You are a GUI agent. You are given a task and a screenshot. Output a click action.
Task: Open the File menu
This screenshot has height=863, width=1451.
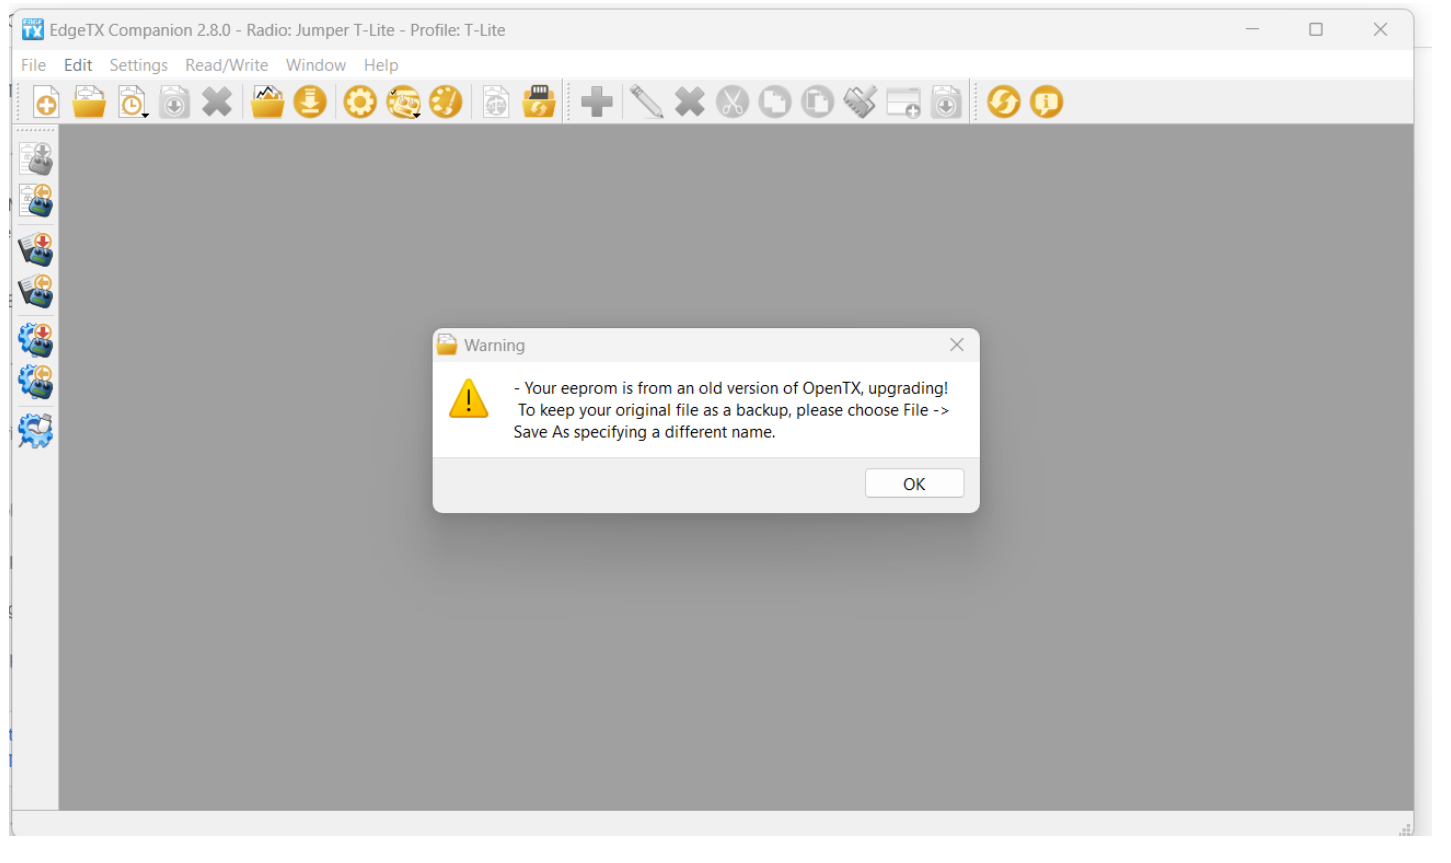pos(33,65)
